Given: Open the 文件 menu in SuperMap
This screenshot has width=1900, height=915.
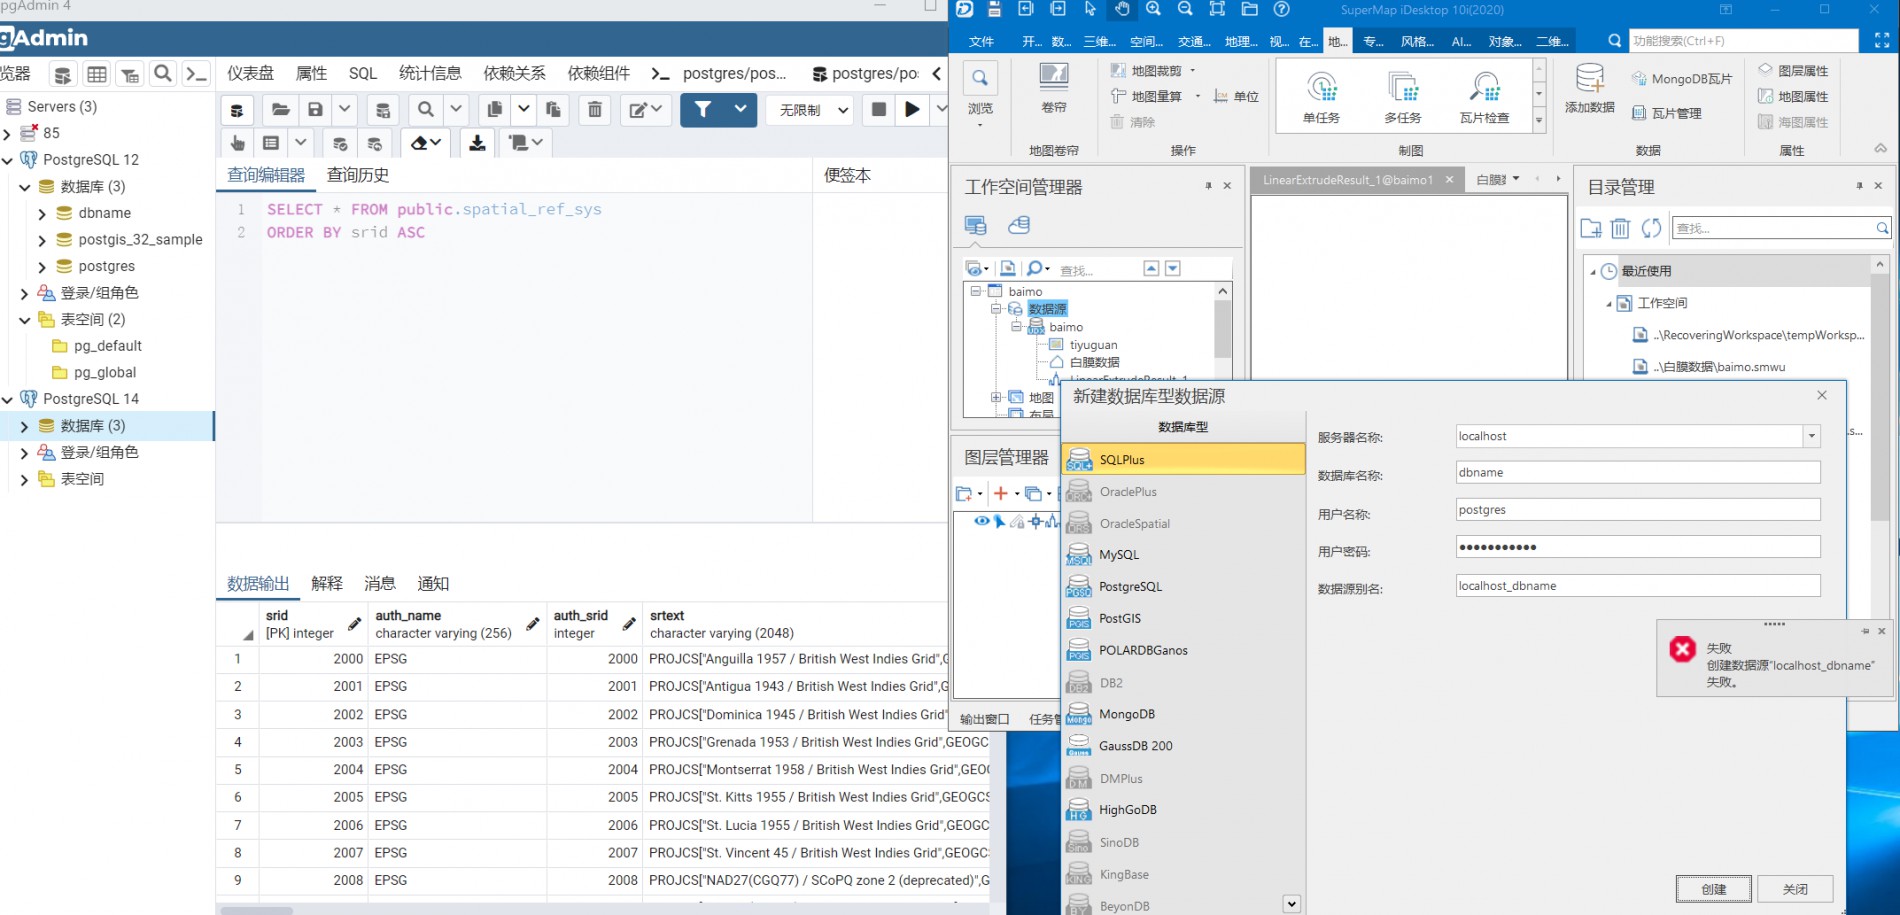Looking at the screenshot, I should [982, 41].
